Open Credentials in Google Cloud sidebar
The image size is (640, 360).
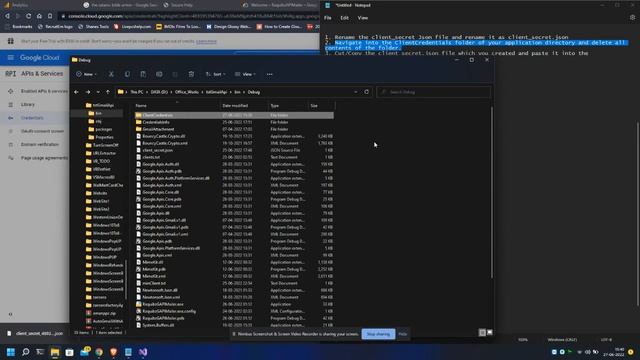pyautogui.click(x=32, y=118)
